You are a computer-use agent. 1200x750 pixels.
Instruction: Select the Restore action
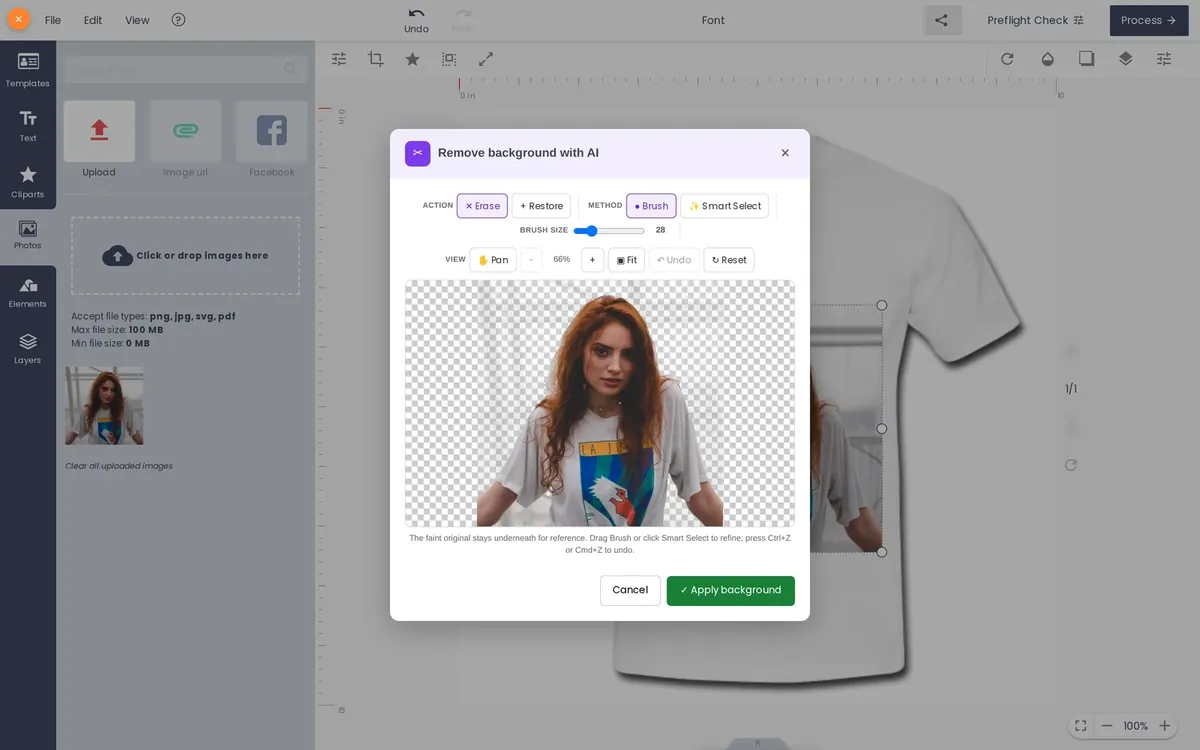[541, 206]
